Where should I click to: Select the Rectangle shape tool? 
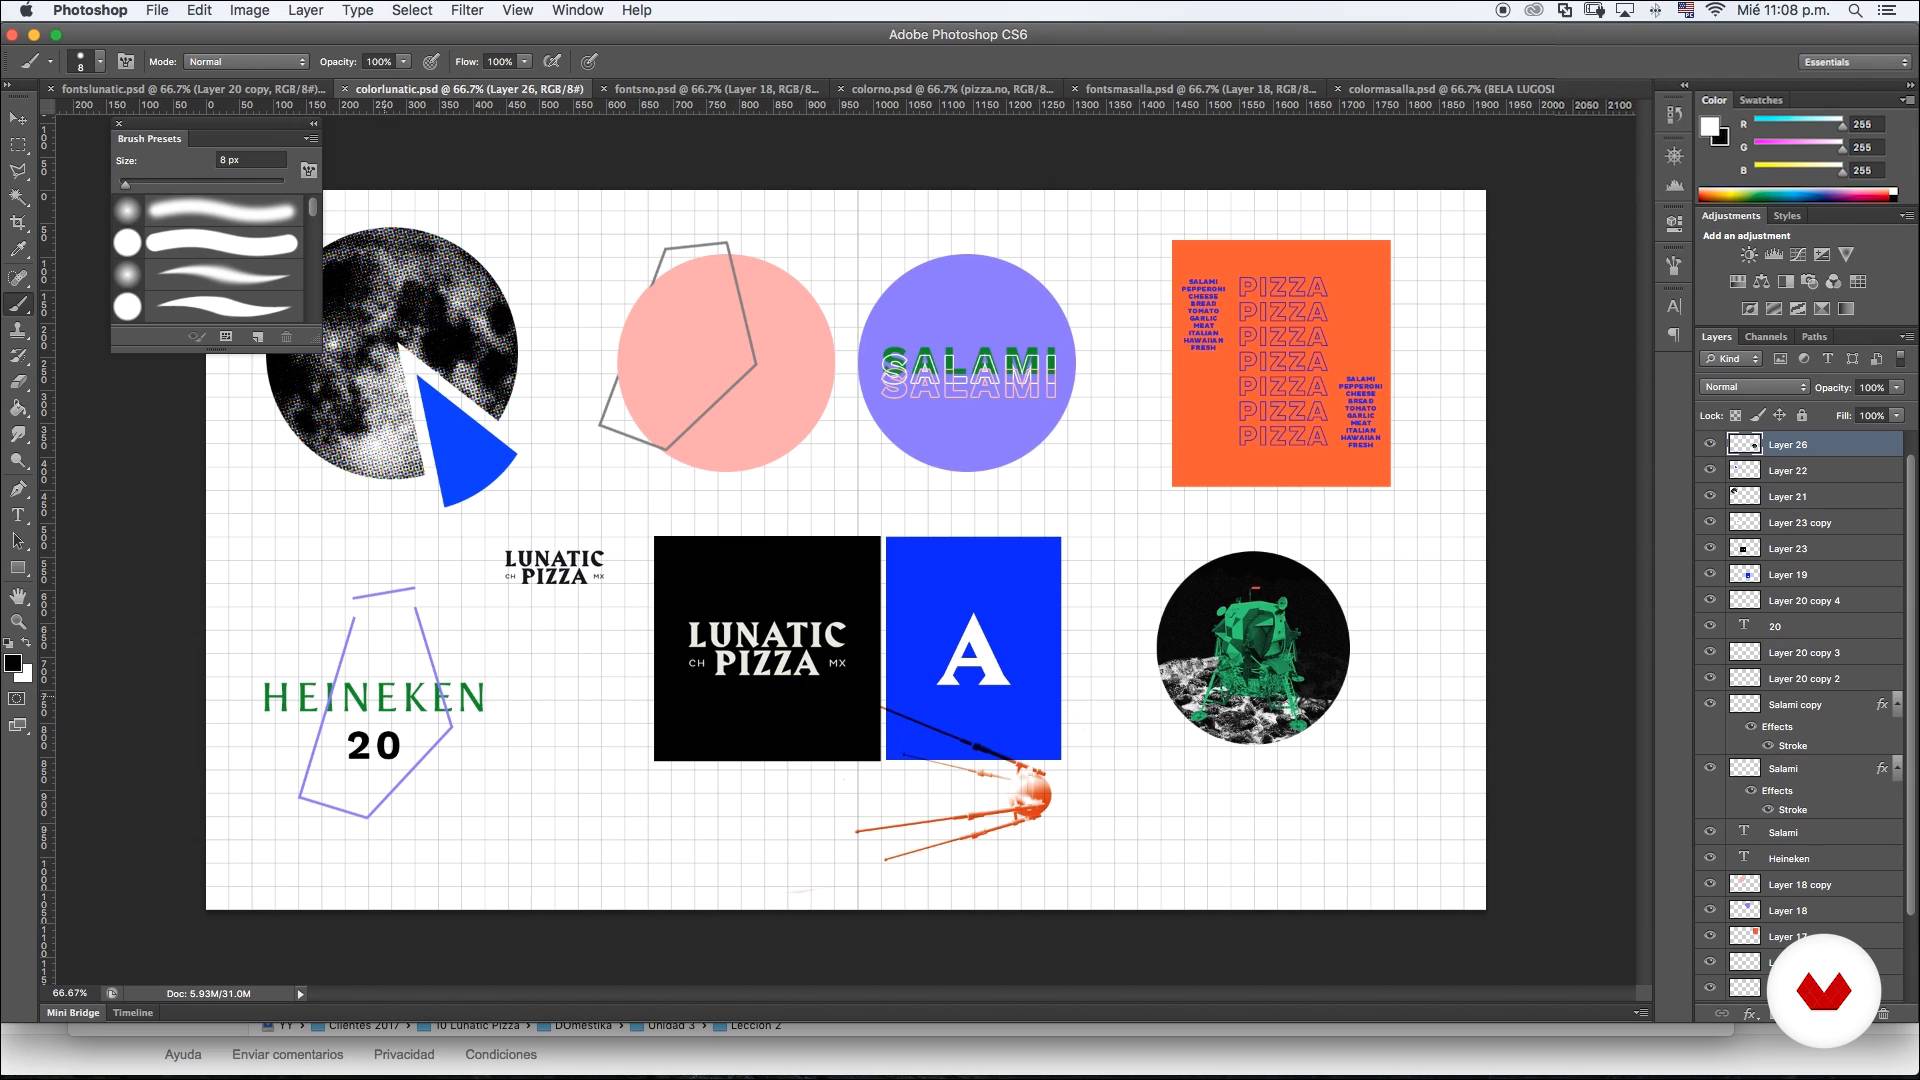pyautogui.click(x=18, y=568)
